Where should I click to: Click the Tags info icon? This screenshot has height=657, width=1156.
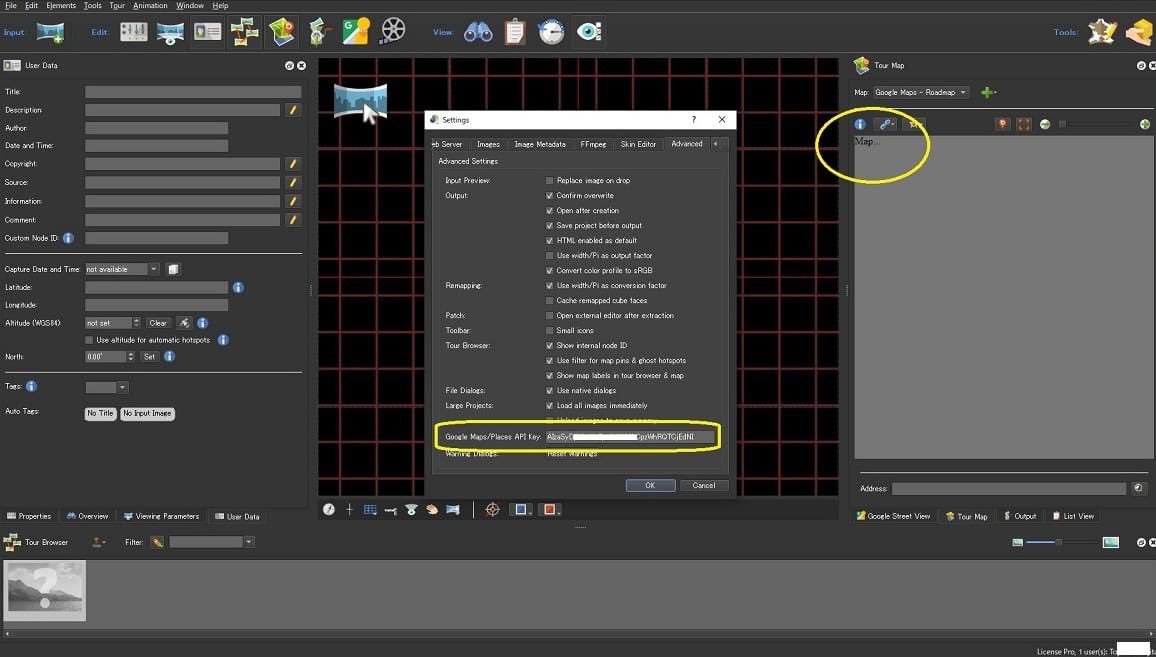point(32,386)
